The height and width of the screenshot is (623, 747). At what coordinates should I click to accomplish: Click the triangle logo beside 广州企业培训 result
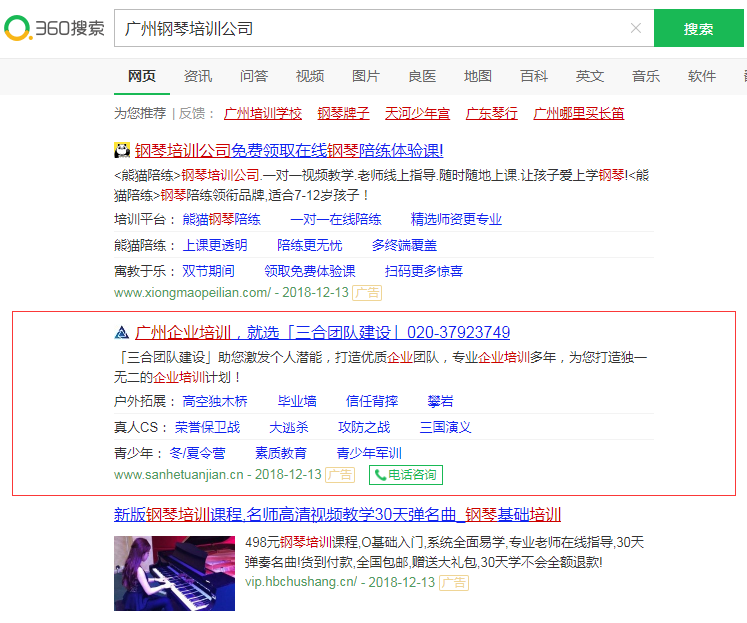tap(122, 333)
